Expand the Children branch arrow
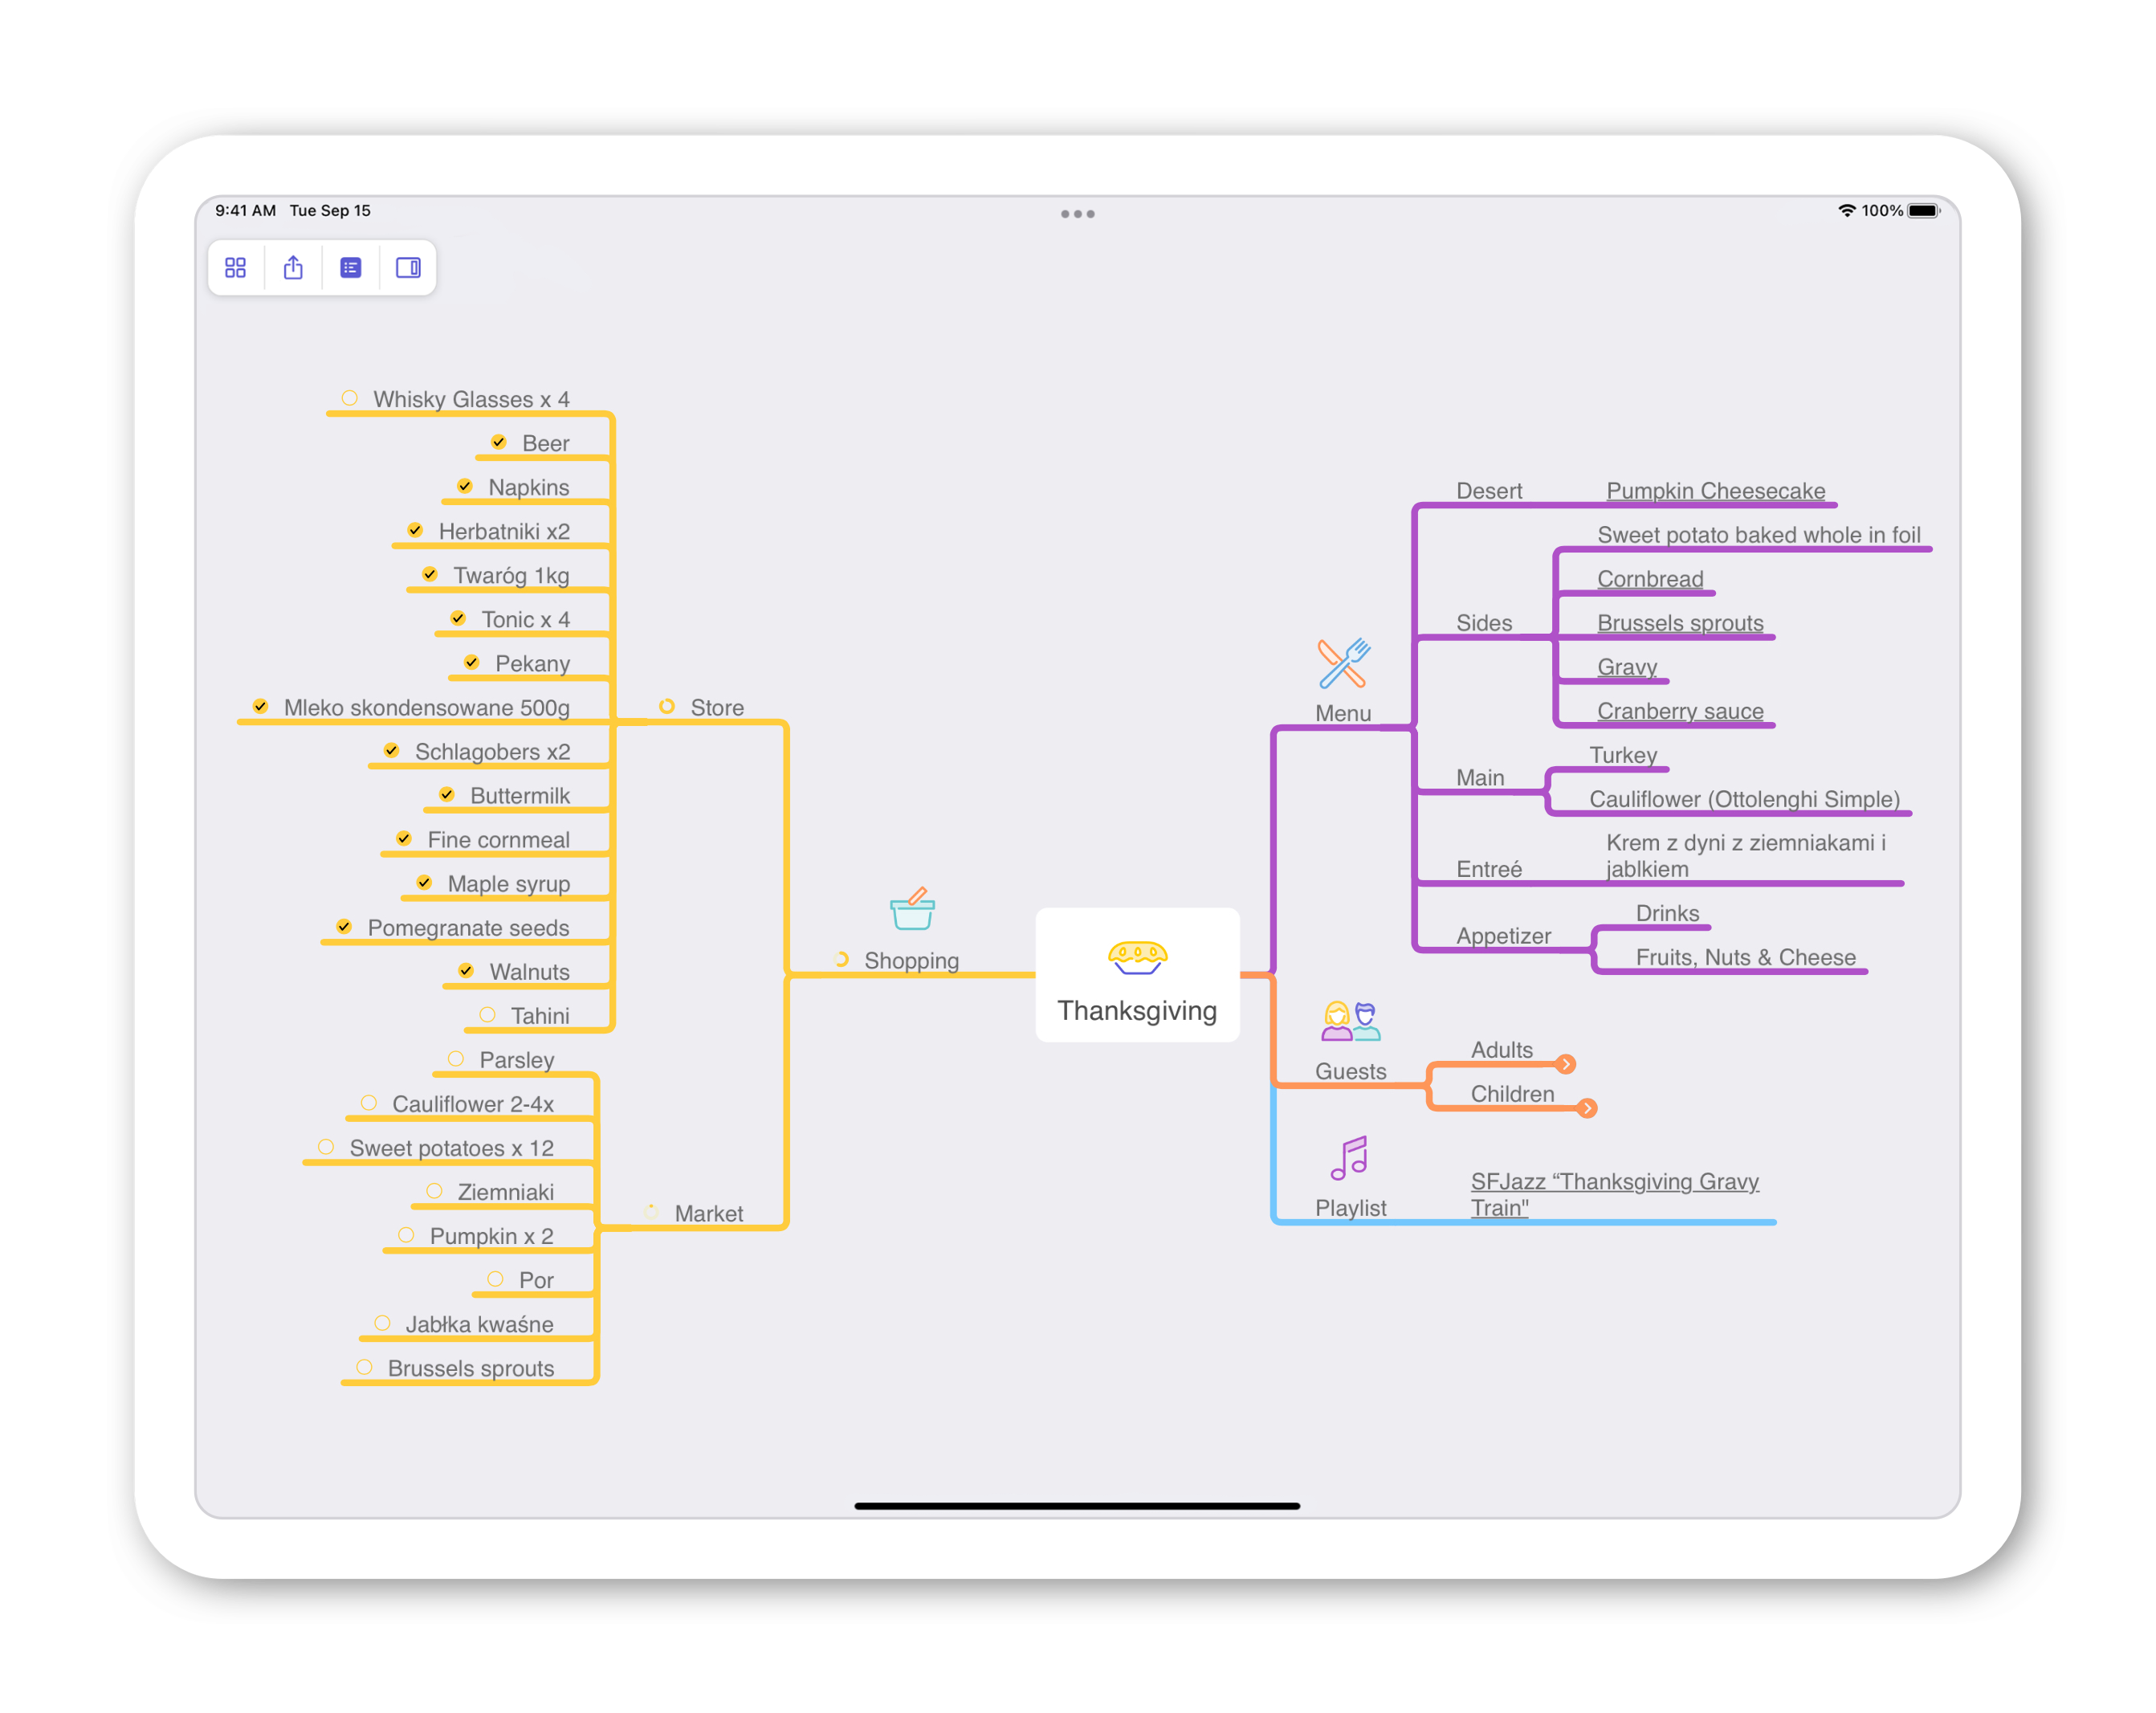This screenshot has width=2156, height=1713. coord(1587,1108)
